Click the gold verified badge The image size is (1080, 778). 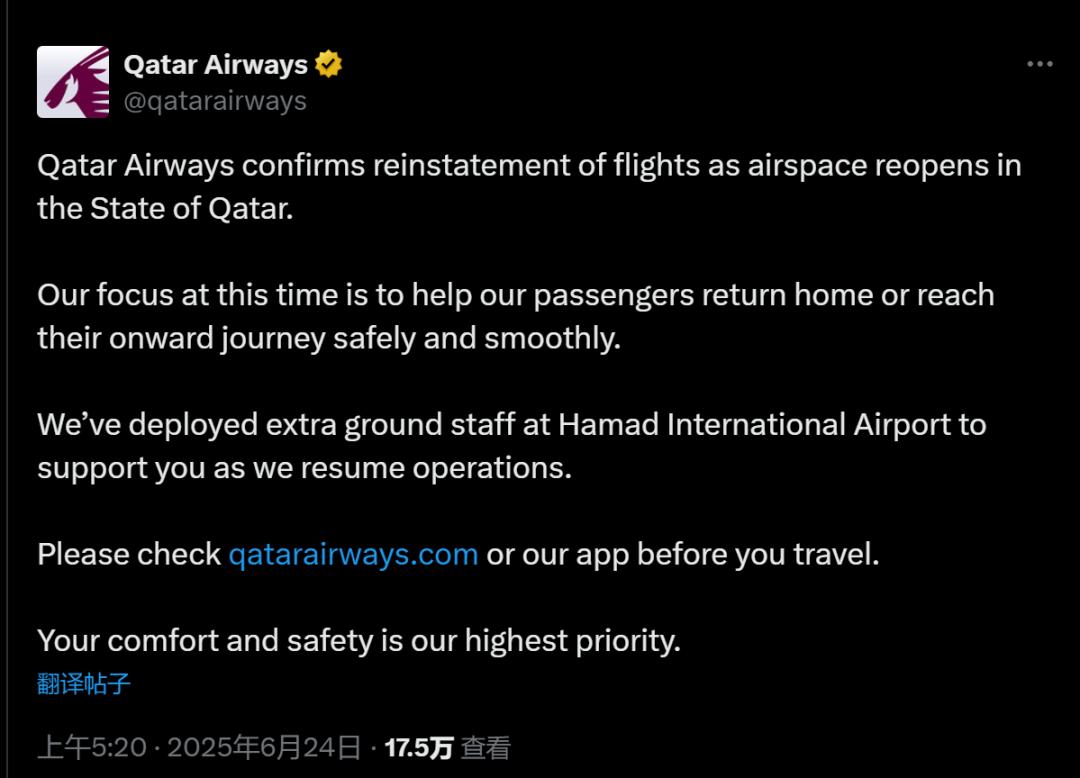click(x=328, y=65)
